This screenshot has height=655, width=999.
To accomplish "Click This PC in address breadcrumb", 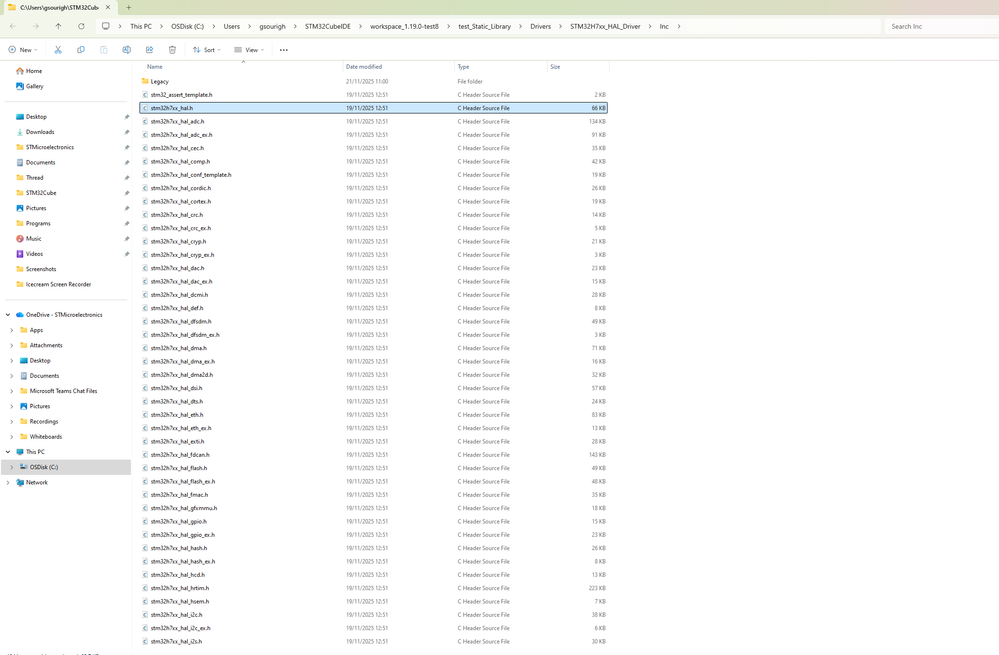I will pos(141,26).
